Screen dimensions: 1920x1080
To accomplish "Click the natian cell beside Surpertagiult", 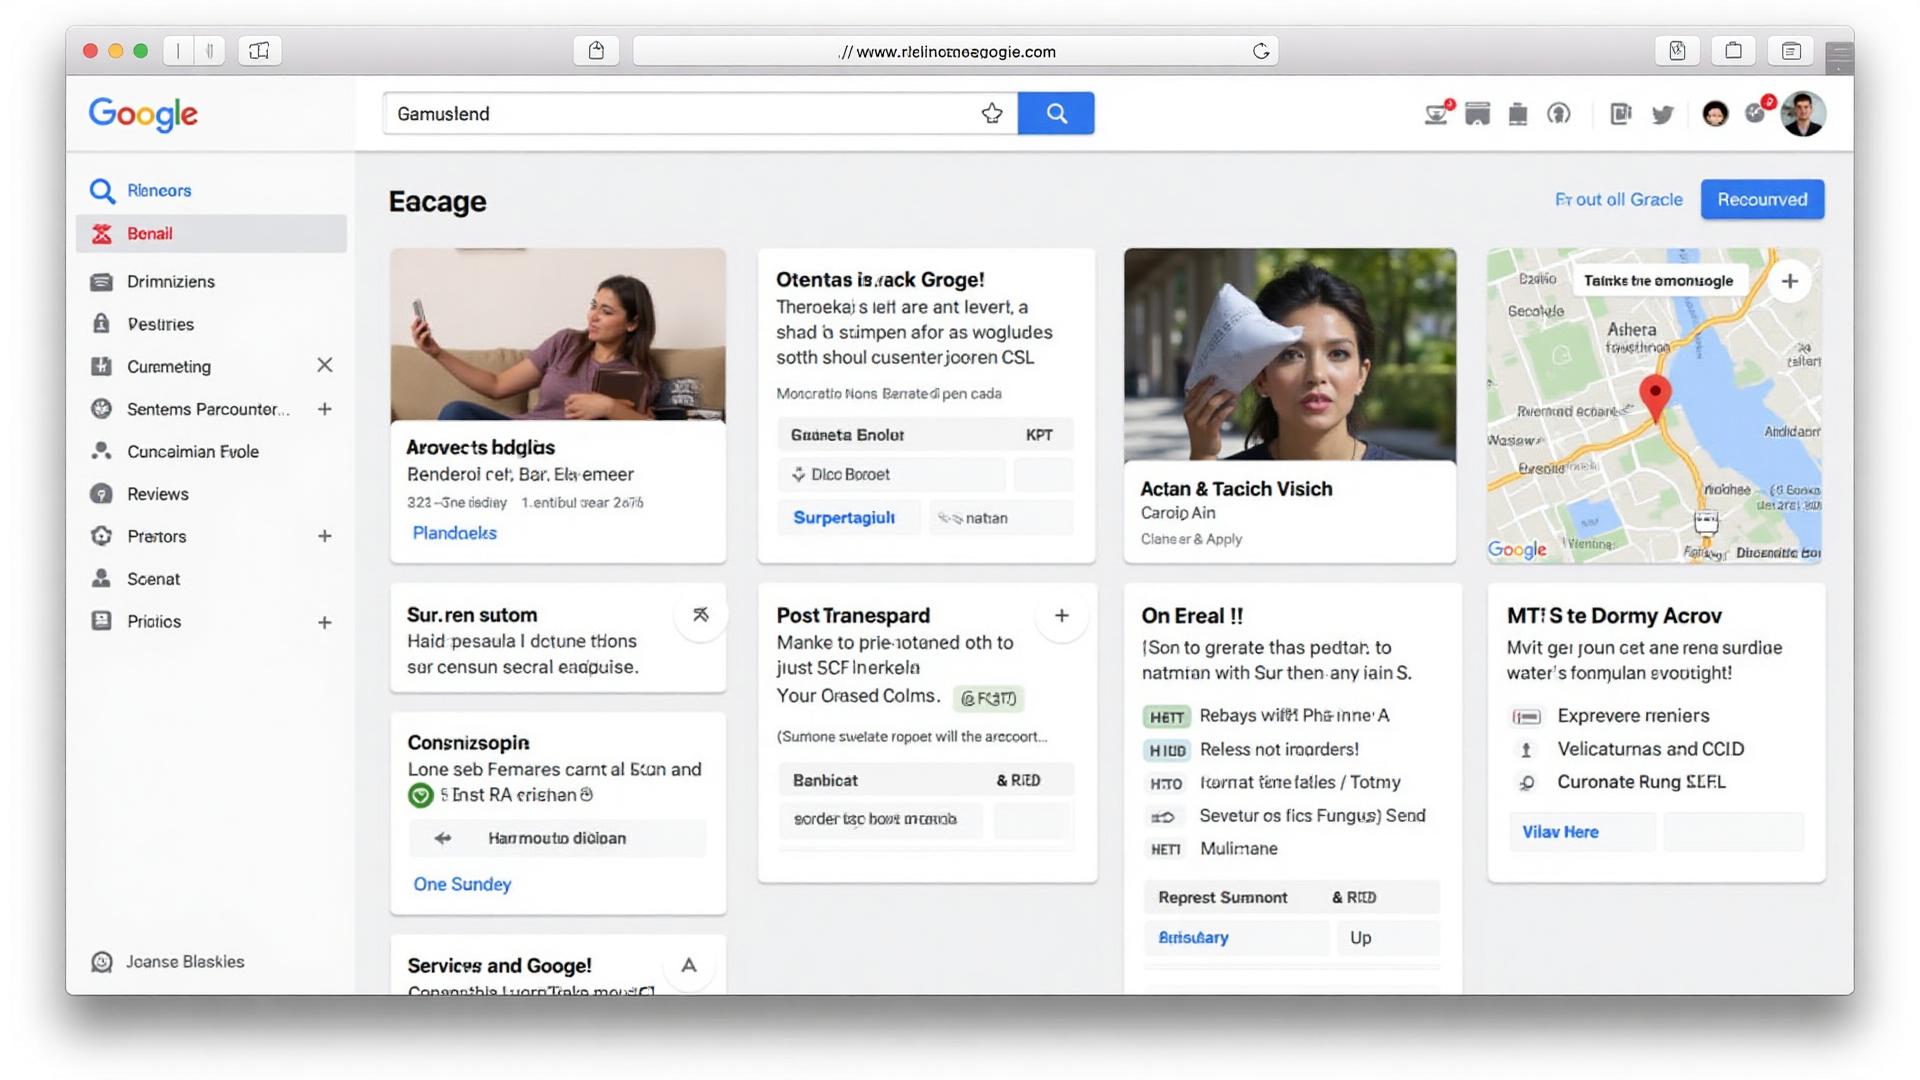I will (x=1000, y=517).
